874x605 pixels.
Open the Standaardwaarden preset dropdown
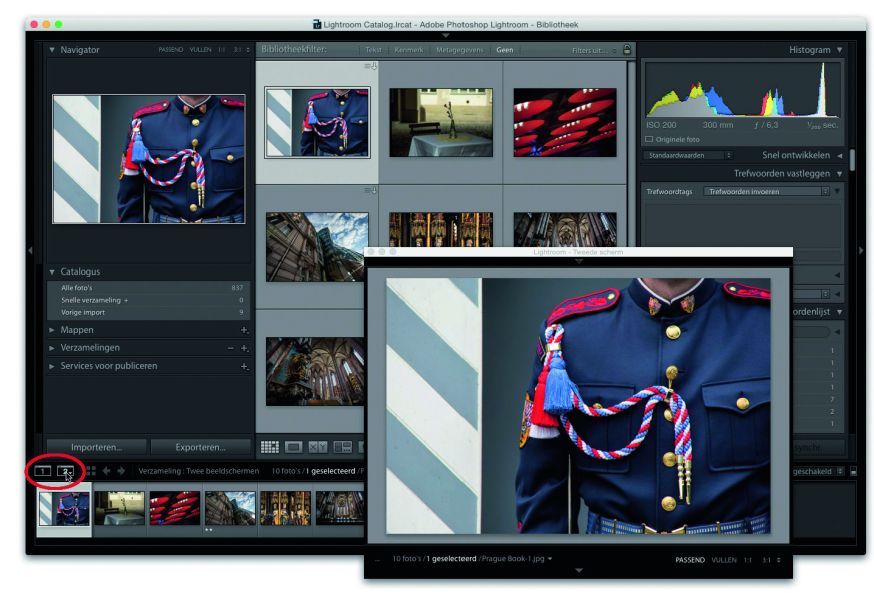click(689, 155)
